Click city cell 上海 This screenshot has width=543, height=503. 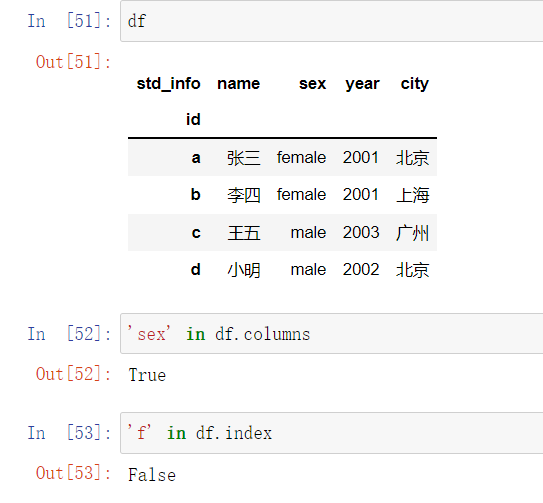[413, 195]
